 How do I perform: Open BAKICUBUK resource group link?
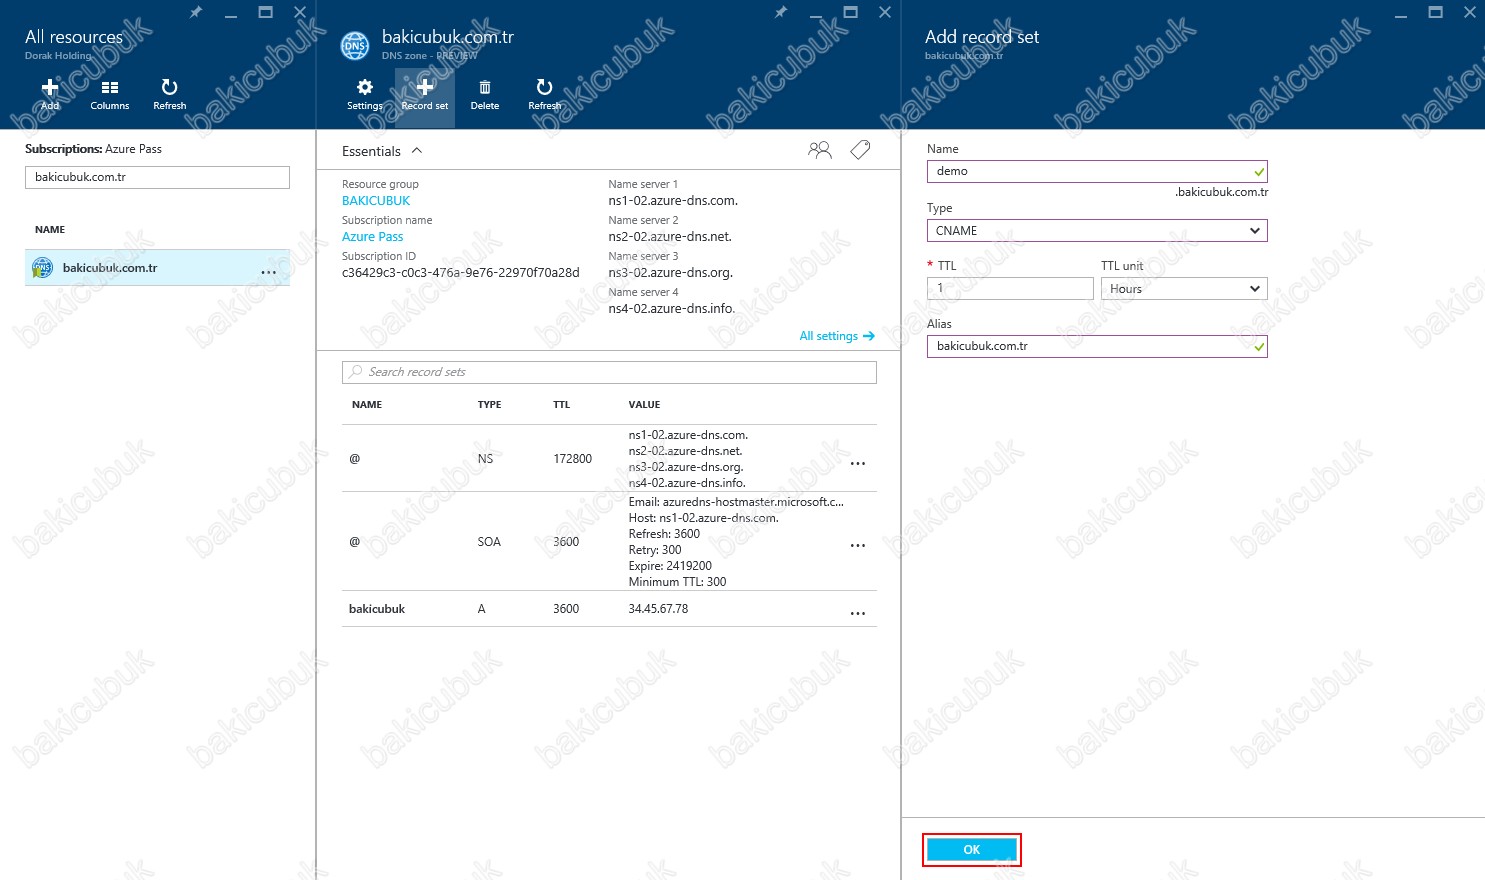376,201
